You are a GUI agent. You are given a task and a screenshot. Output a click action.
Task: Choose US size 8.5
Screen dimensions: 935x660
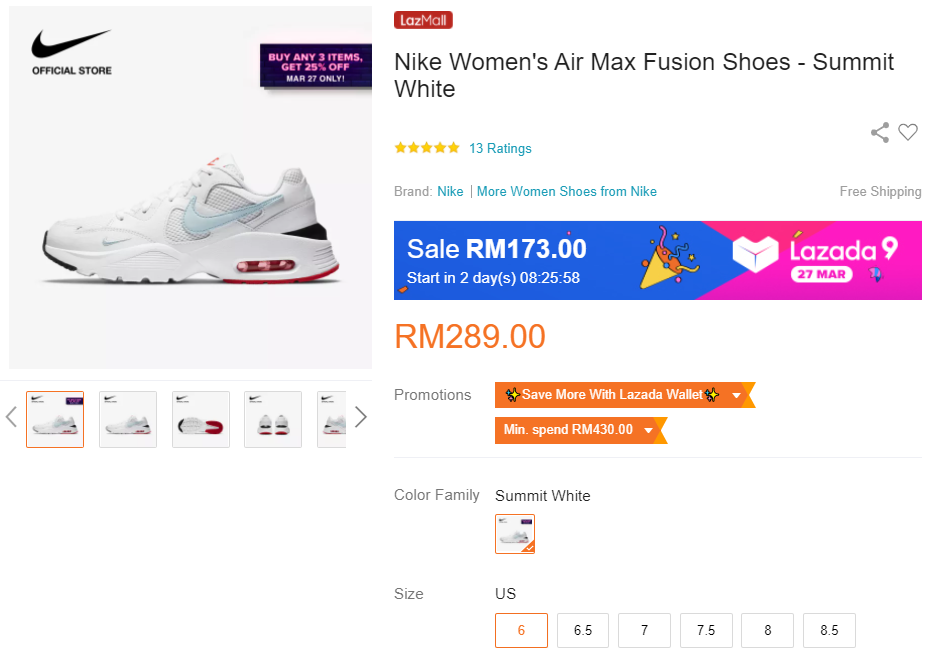829,630
